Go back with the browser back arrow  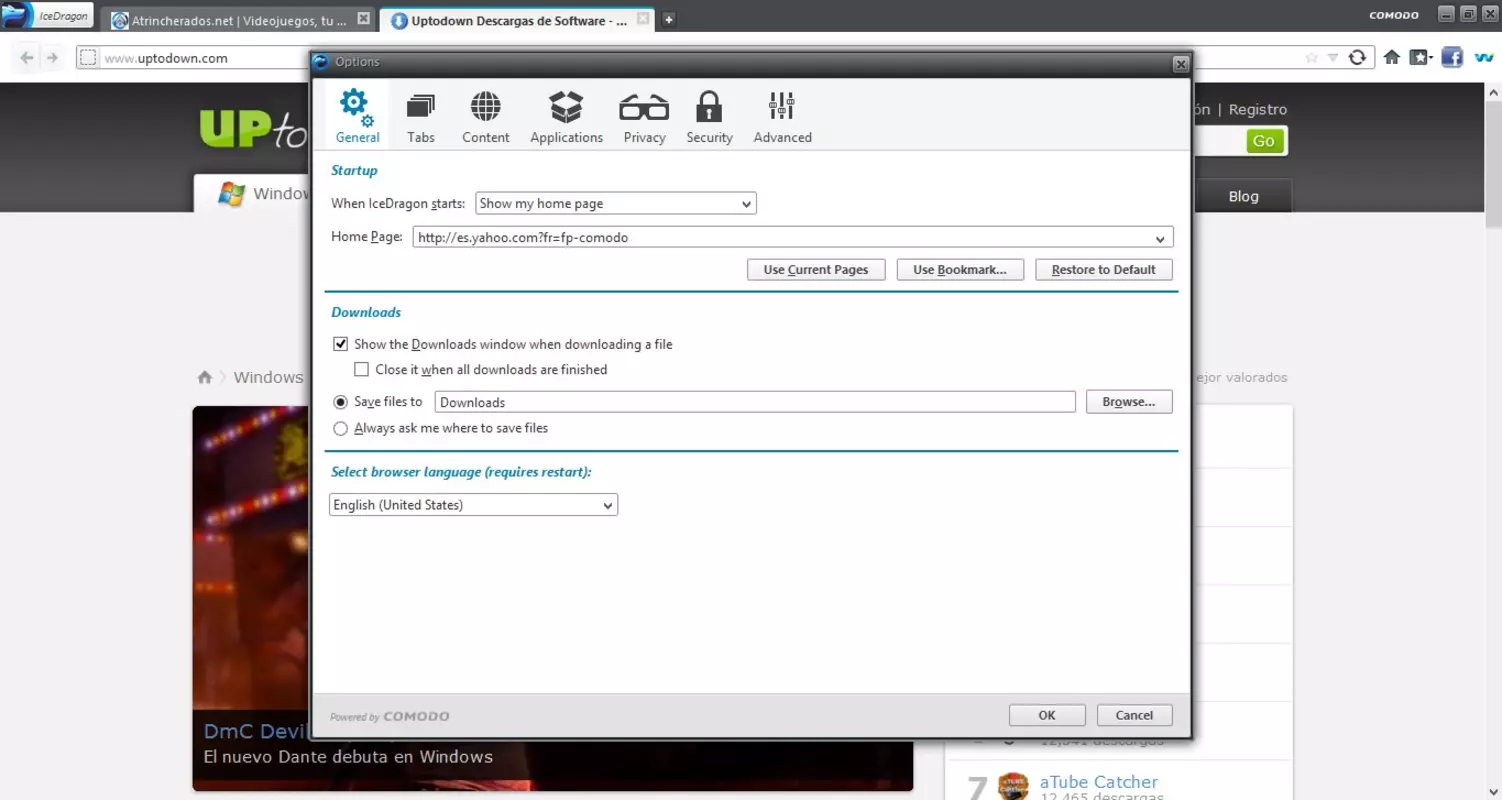(x=27, y=58)
